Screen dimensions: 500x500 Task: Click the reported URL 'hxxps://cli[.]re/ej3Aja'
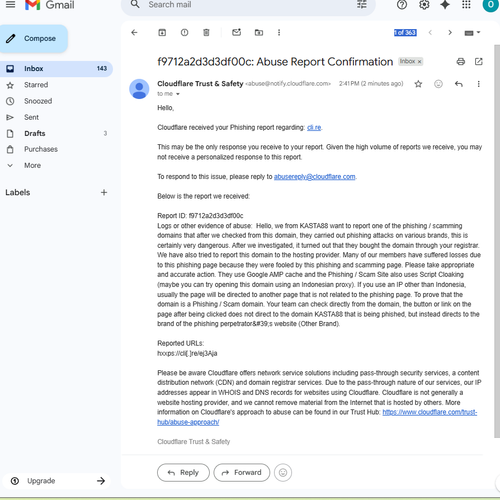pos(187,353)
